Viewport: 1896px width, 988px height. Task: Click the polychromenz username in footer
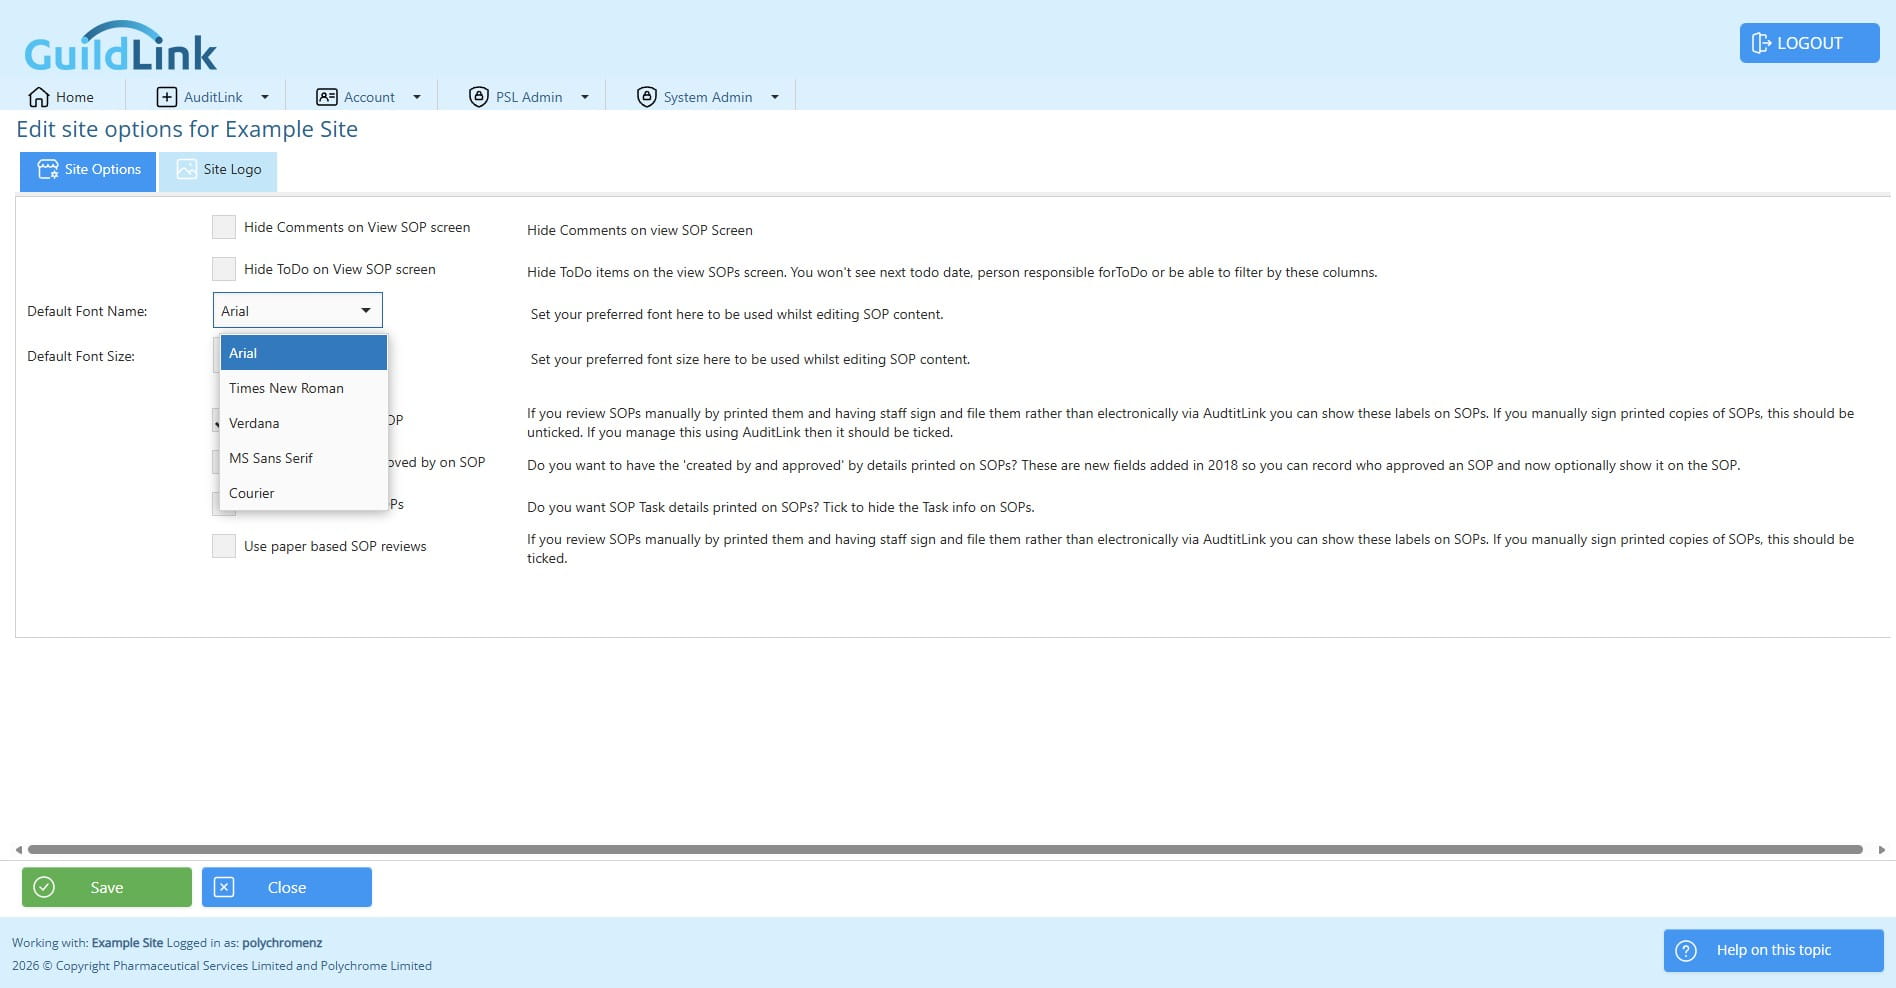[282, 942]
